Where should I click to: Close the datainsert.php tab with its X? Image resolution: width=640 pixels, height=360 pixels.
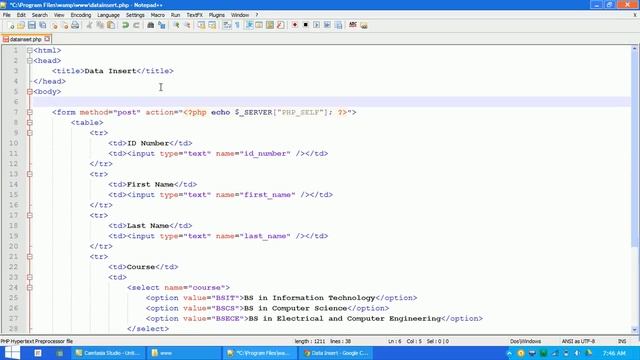[47, 39]
